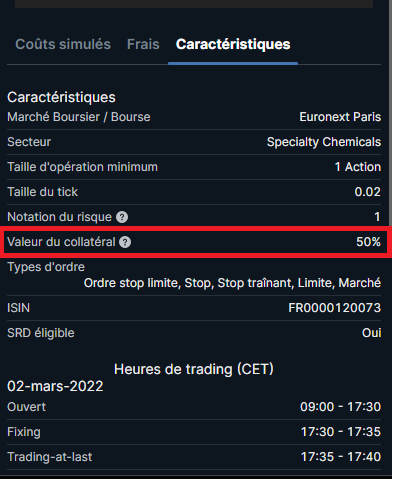Click the Euronext Paris exchange value
Screen dimensions: 393x479
(x=340, y=117)
